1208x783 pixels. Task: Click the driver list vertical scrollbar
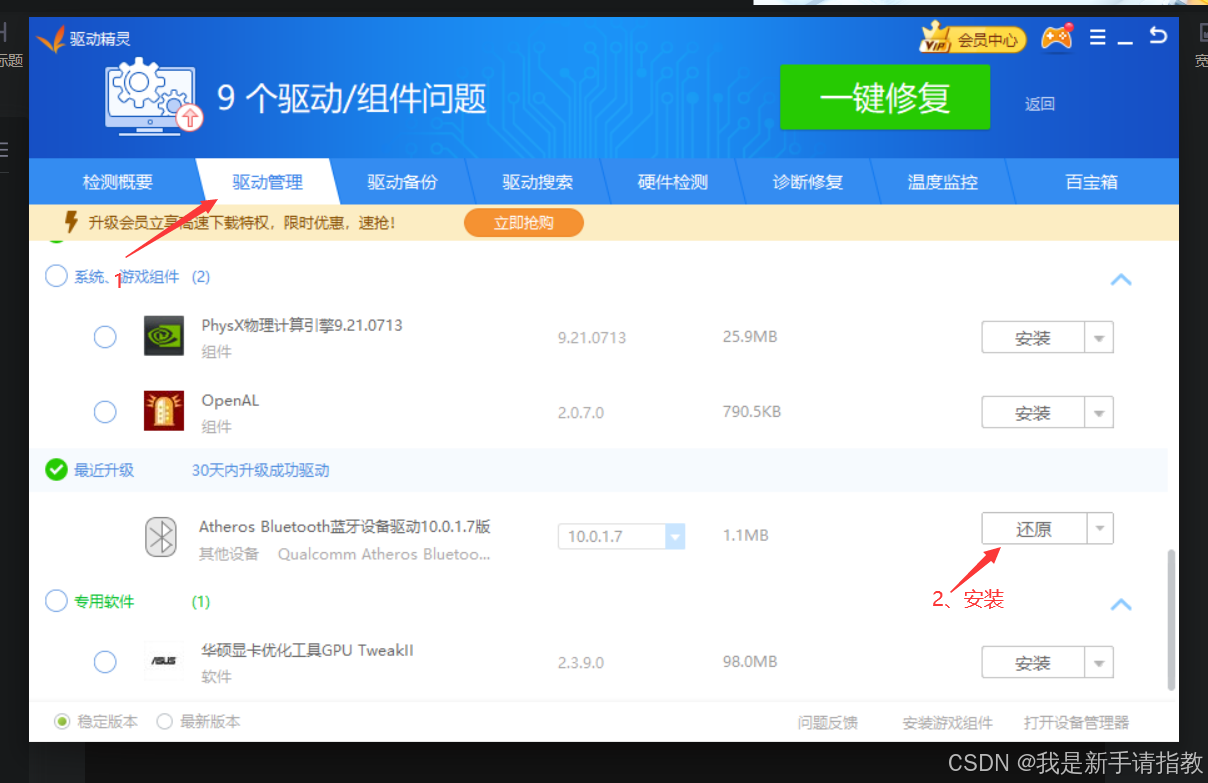1171,619
